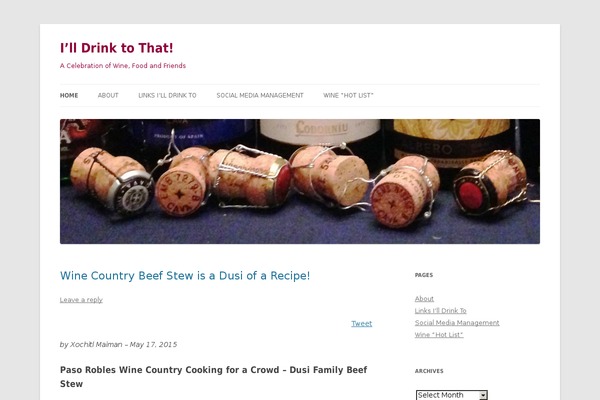This screenshot has width=600, height=400.
Task: Click the archives dropdown arrow button
Action: [x=483, y=395]
